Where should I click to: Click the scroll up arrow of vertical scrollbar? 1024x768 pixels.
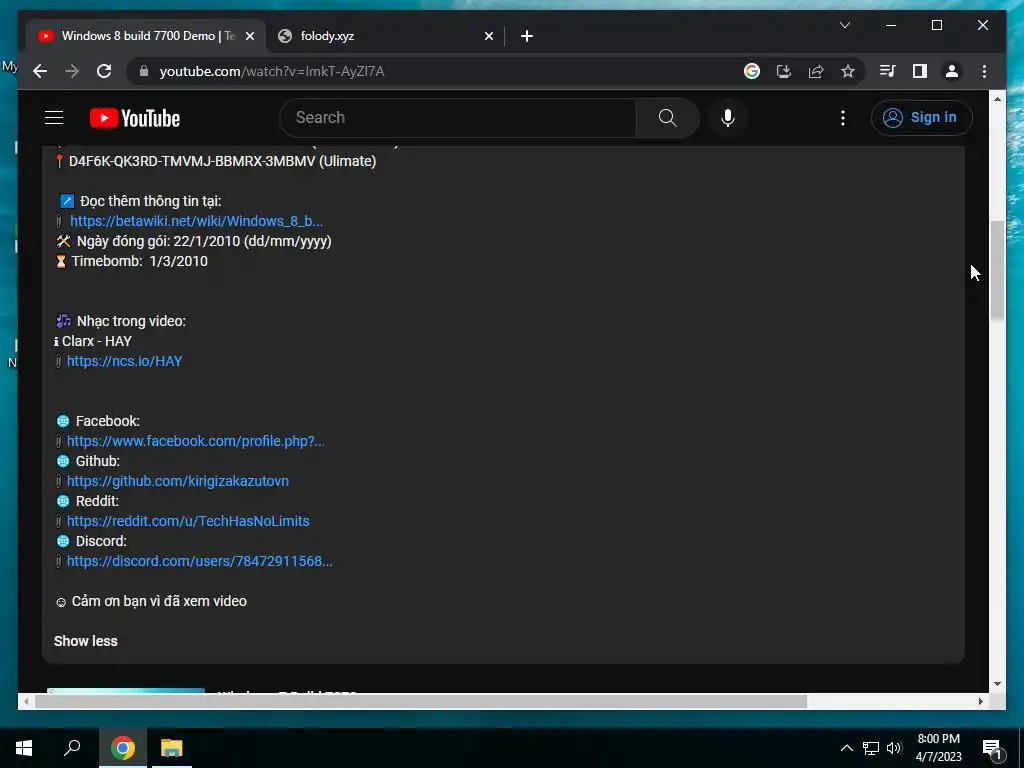pyautogui.click(x=997, y=99)
